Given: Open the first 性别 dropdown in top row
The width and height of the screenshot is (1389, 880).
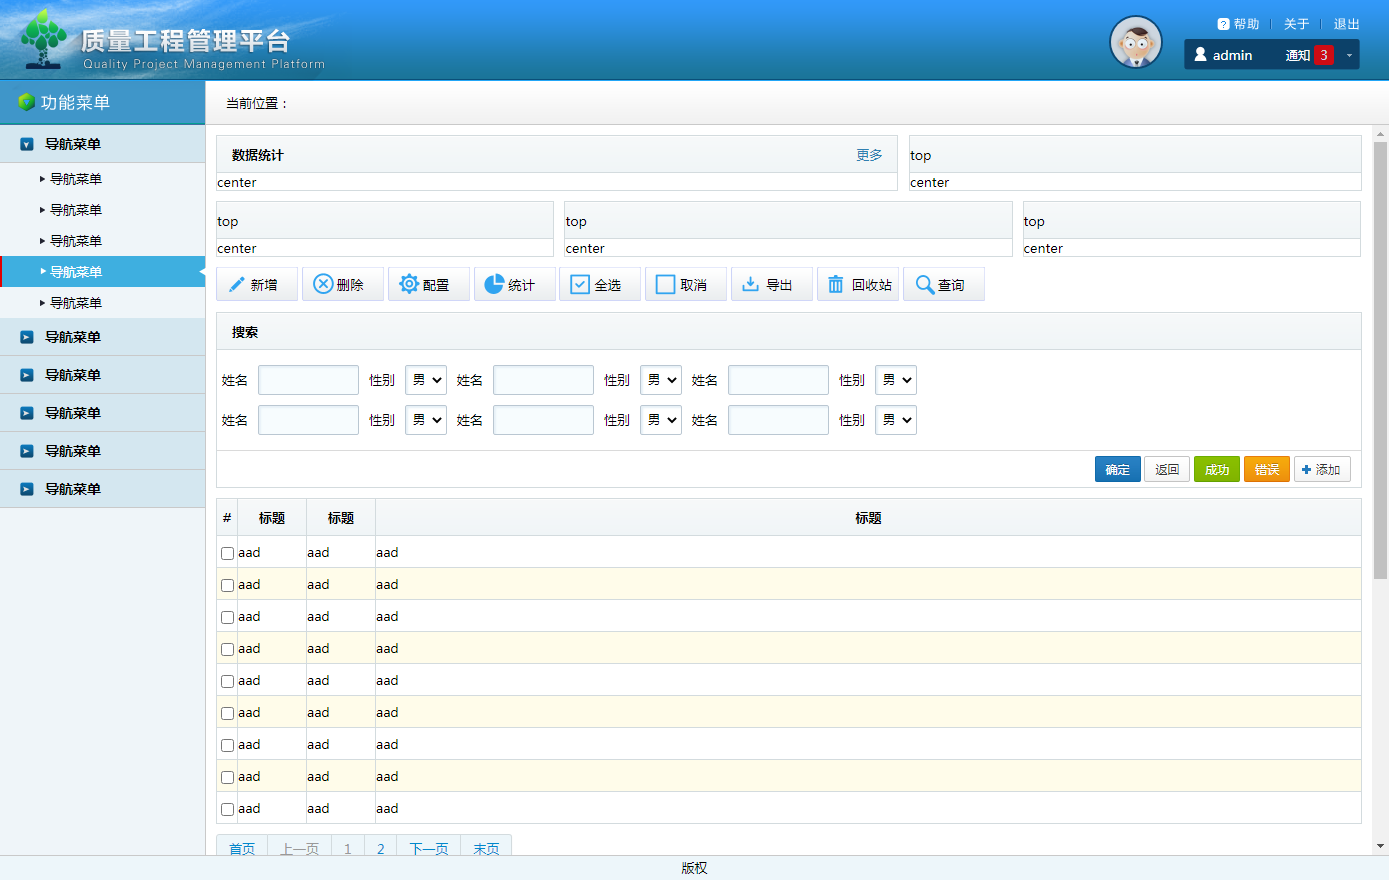Looking at the screenshot, I should [426, 380].
